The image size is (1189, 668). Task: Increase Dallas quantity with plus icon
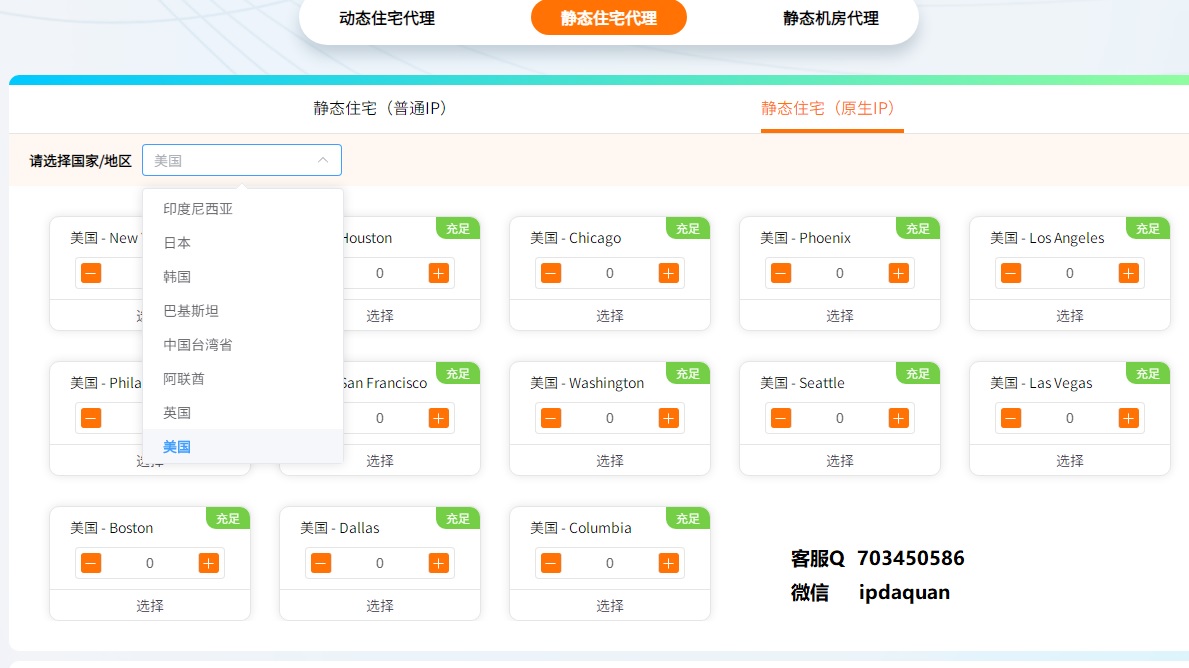pyautogui.click(x=438, y=563)
